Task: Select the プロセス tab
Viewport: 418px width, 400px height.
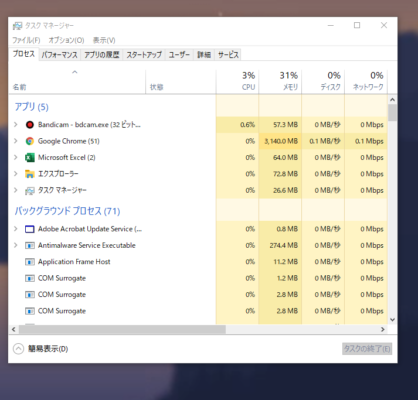Action: [24, 54]
